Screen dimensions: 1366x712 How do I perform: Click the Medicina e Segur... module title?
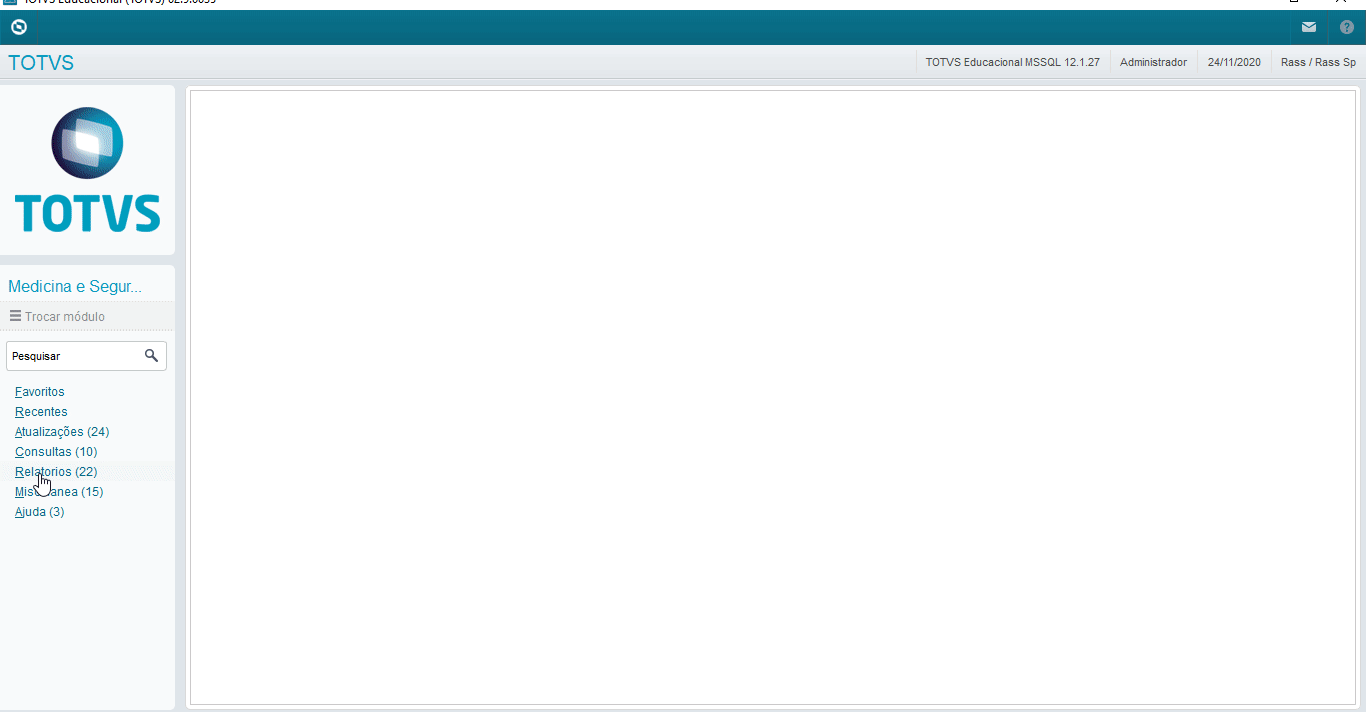pos(75,287)
